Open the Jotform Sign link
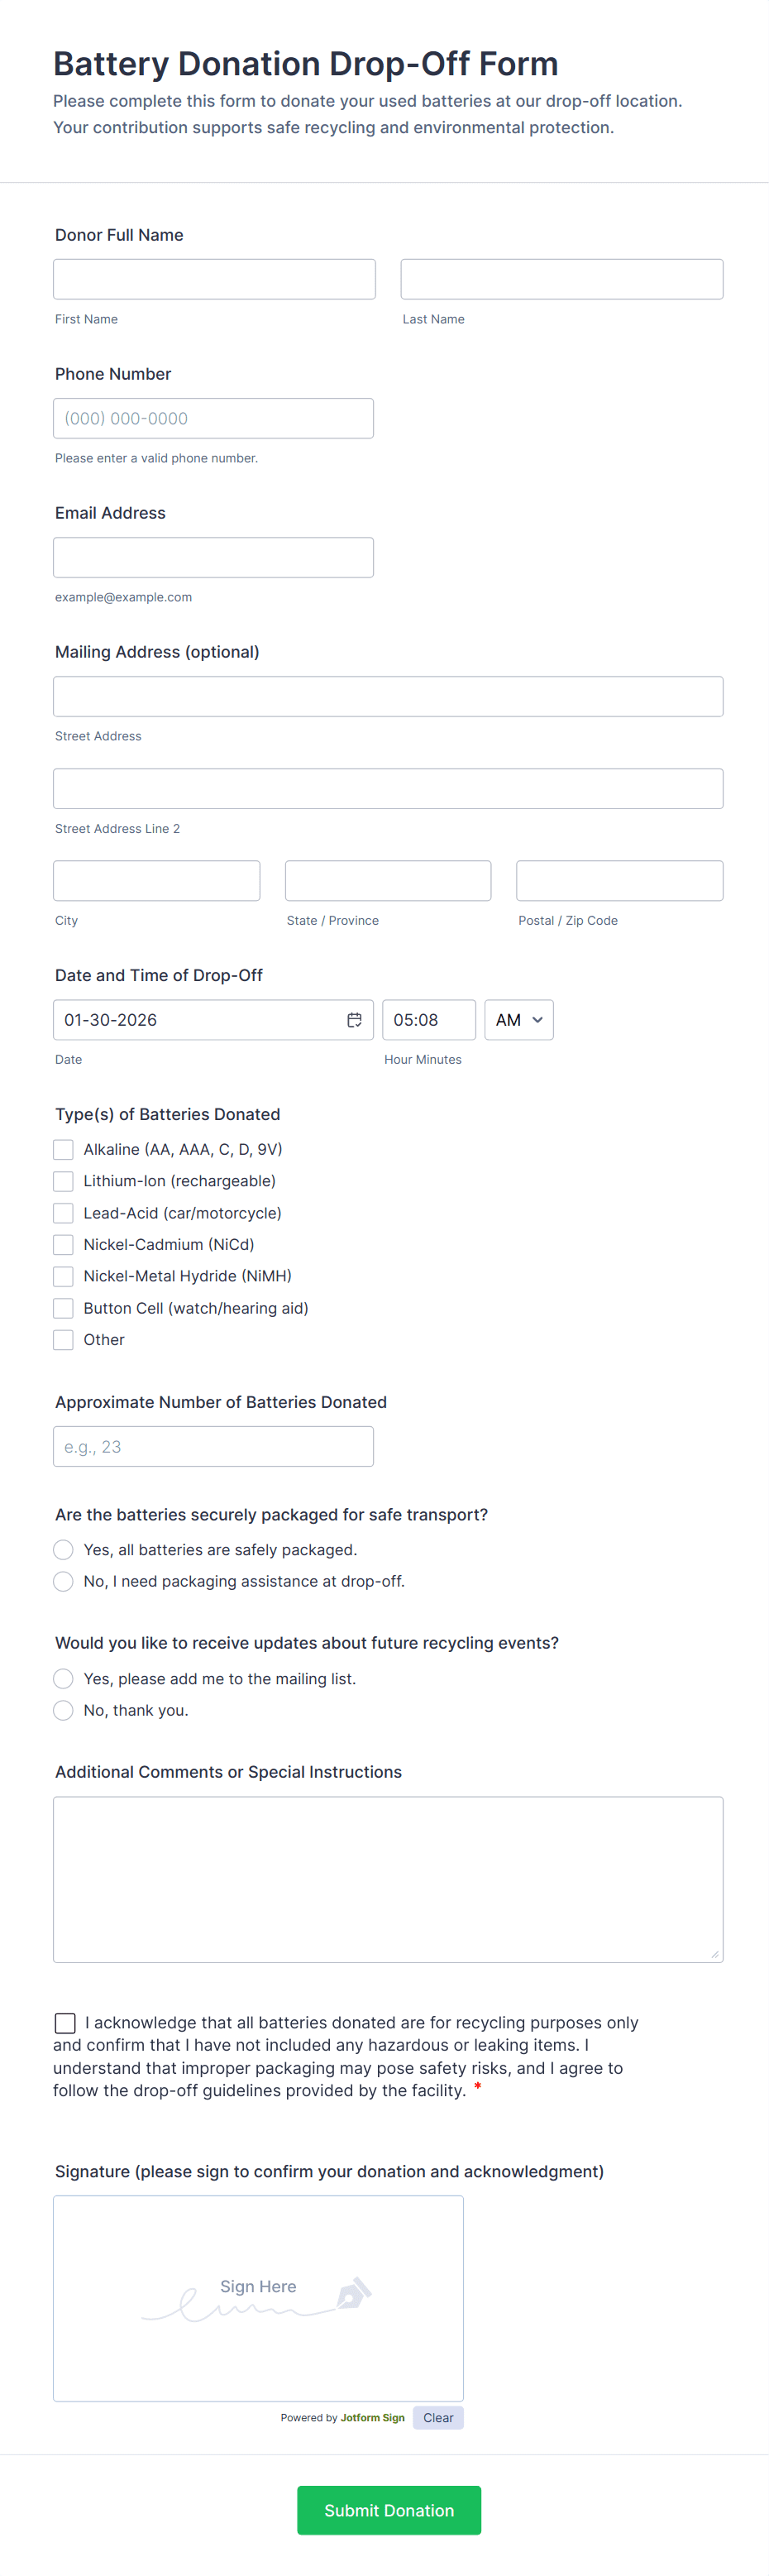Image resolution: width=769 pixels, height=2576 pixels. tap(372, 2417)
